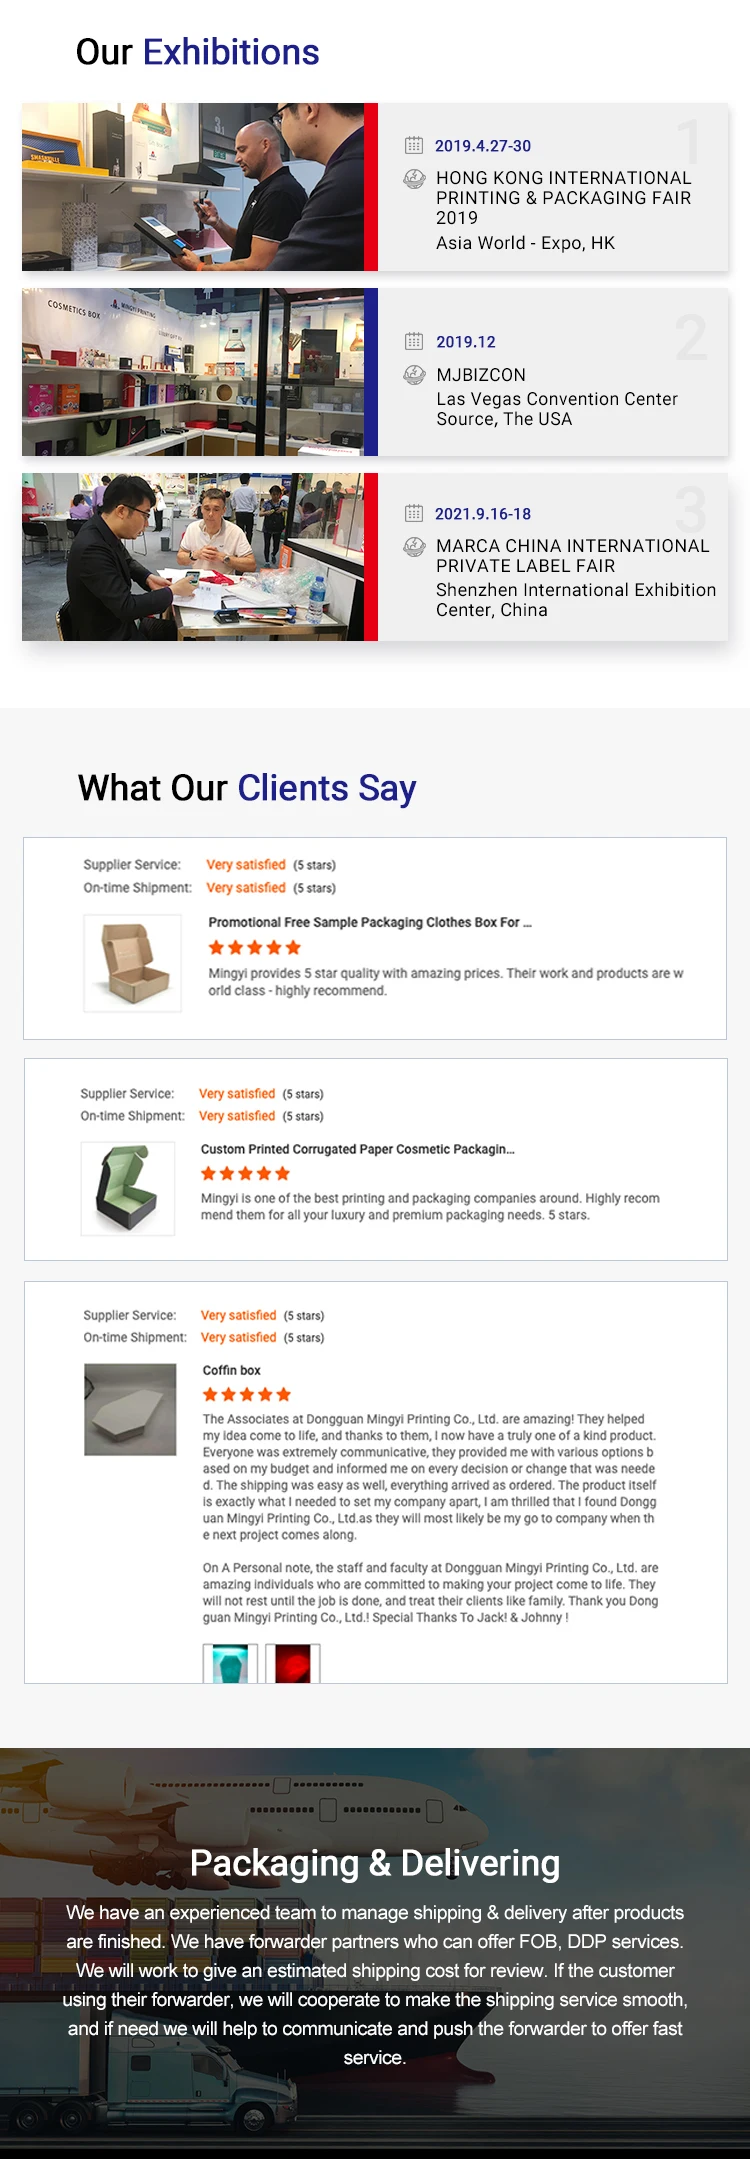Click the calendar icon beside 2019.12

pos(414,341)
